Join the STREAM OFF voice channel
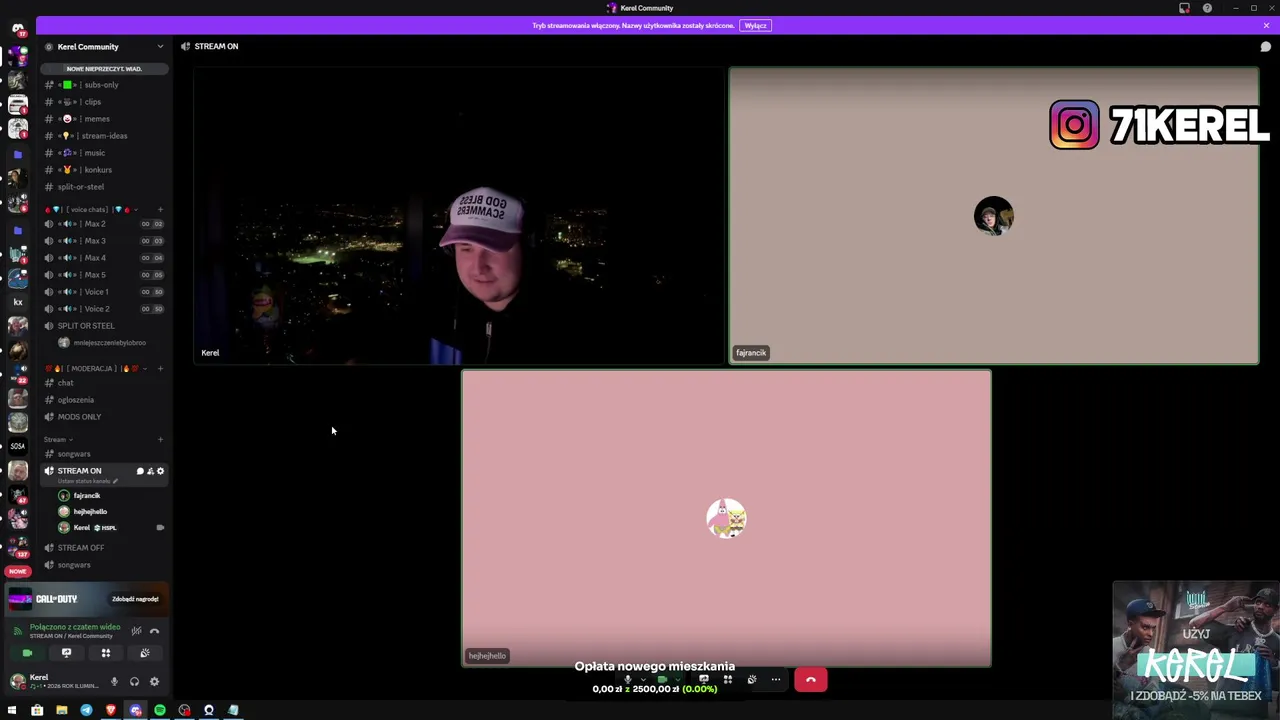 pyautogui.click(x=103, y=548)
